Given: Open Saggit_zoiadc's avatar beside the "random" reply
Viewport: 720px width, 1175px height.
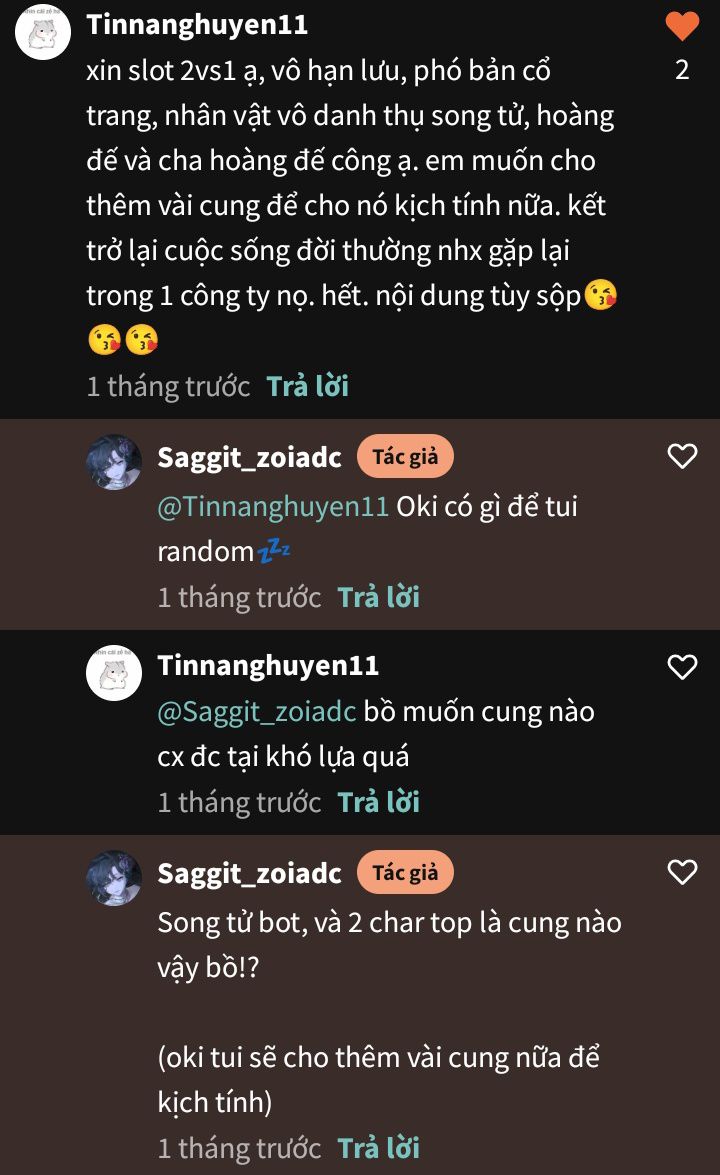Looking at the screenshot, I should pyautogui.click(x=114, y=462).
